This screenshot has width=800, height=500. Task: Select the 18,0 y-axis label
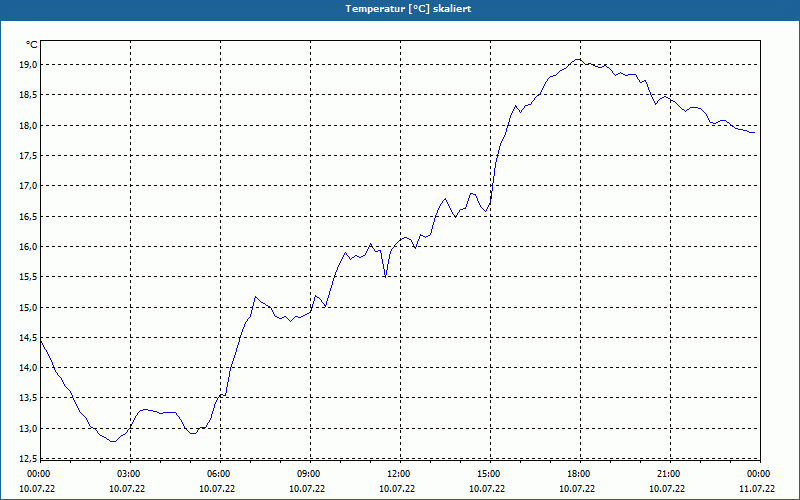click(29, 126)
